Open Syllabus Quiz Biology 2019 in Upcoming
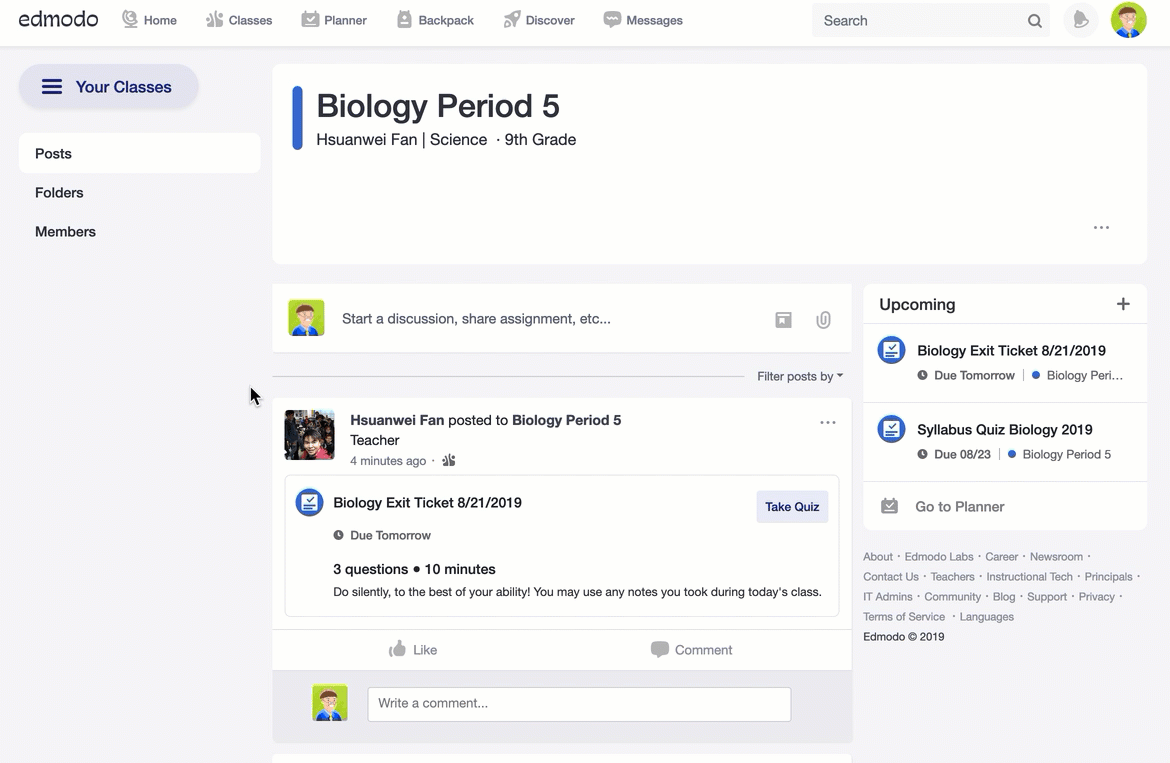The image size is (1170, 763). coord(1004,430)
